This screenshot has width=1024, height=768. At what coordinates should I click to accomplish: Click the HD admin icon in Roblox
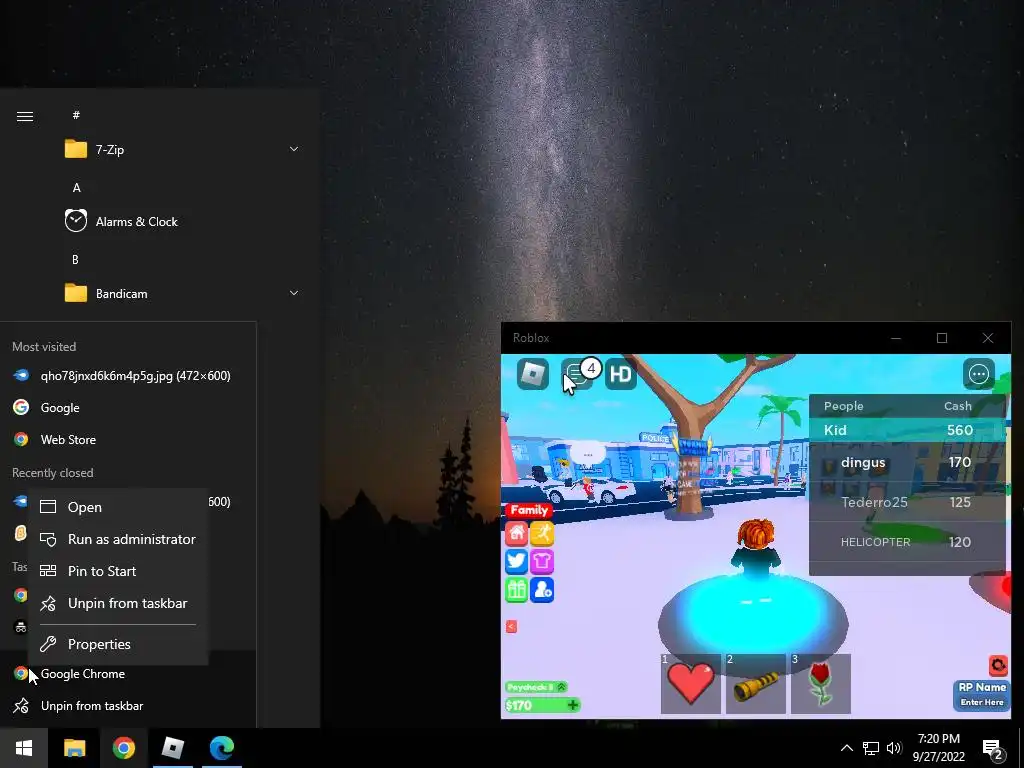pos(620,375)
